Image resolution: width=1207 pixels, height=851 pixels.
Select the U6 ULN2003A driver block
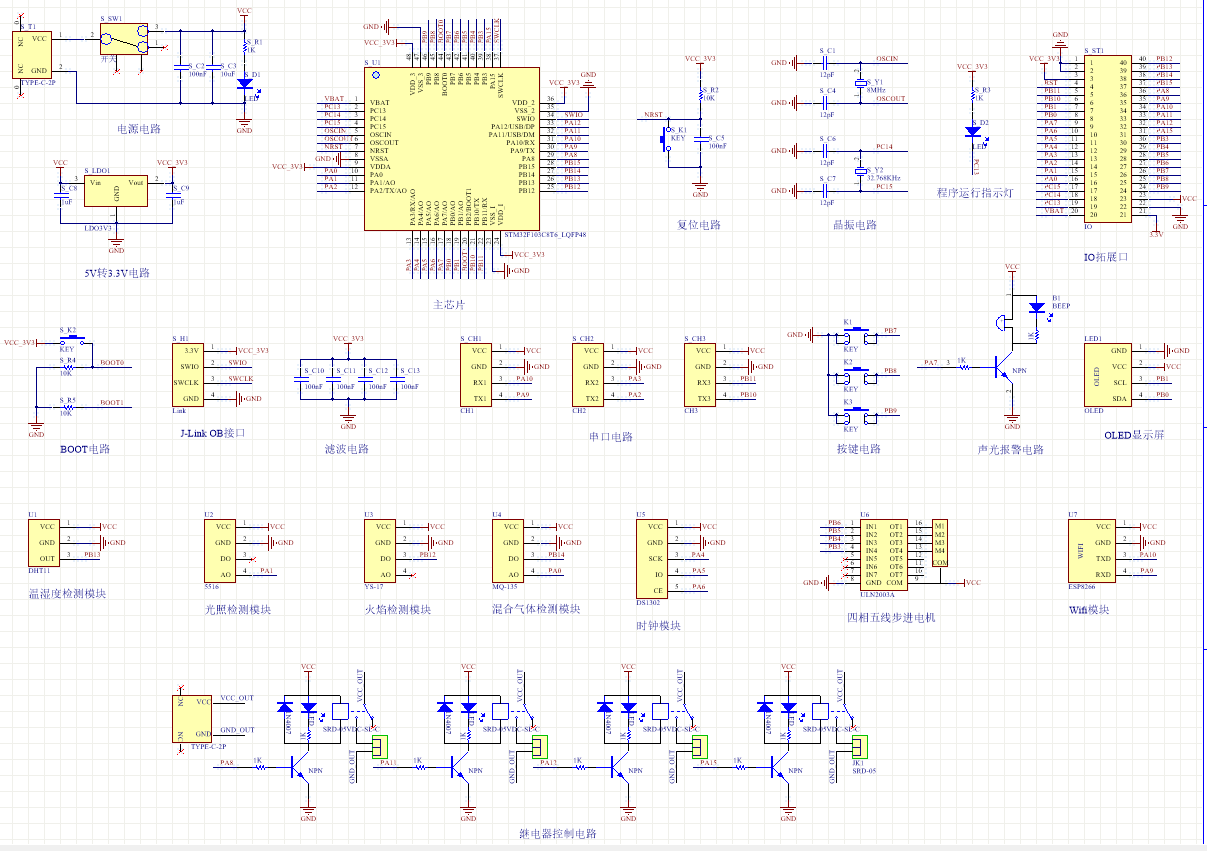(885, 553)
